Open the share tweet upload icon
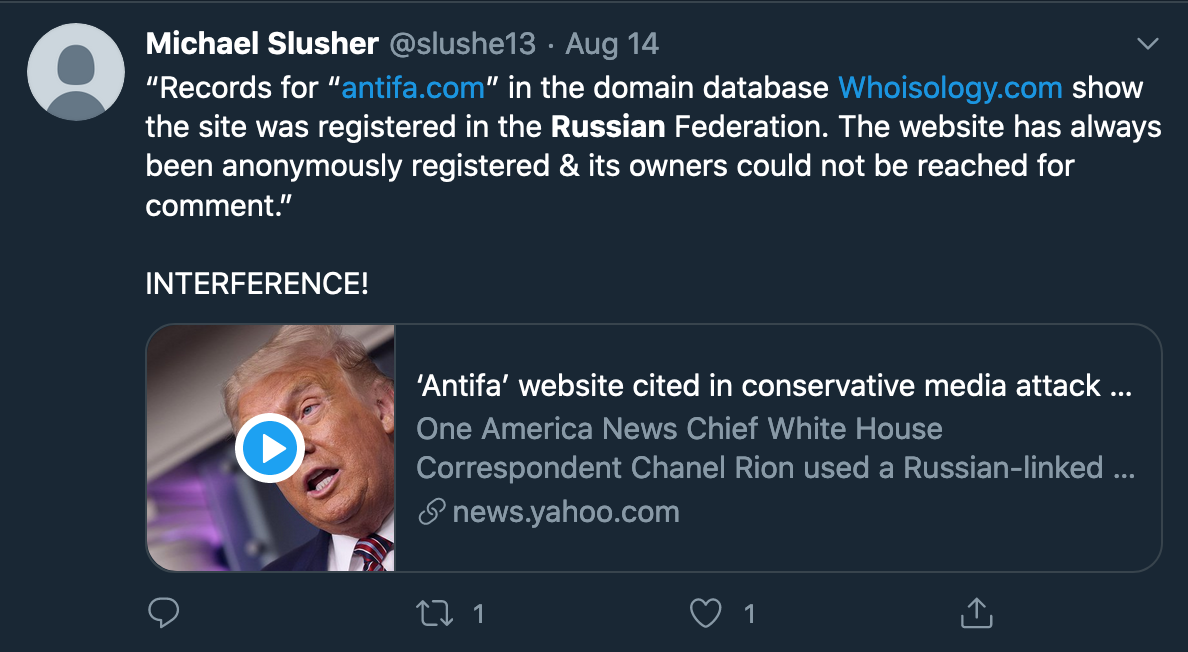Viewport: 1188px width, 652px height. click(x=977, y=613)
